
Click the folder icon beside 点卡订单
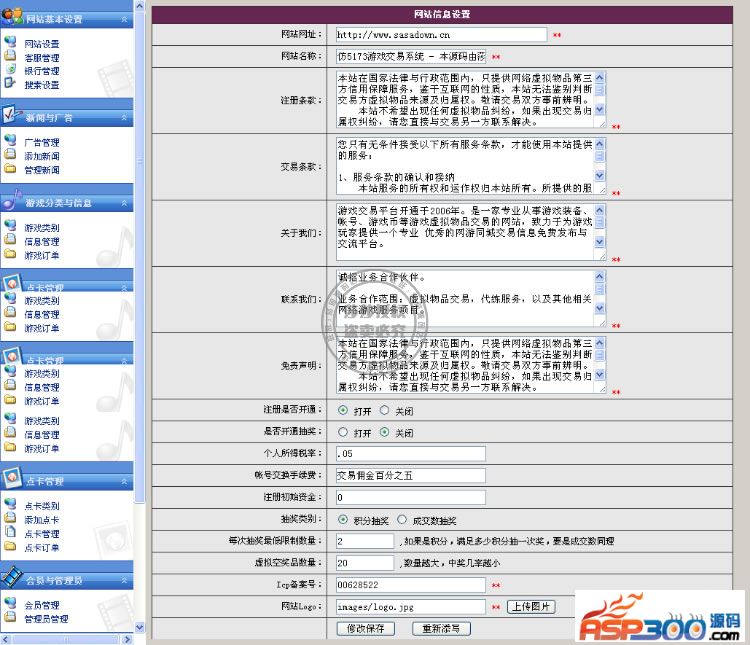click(11, 546)
